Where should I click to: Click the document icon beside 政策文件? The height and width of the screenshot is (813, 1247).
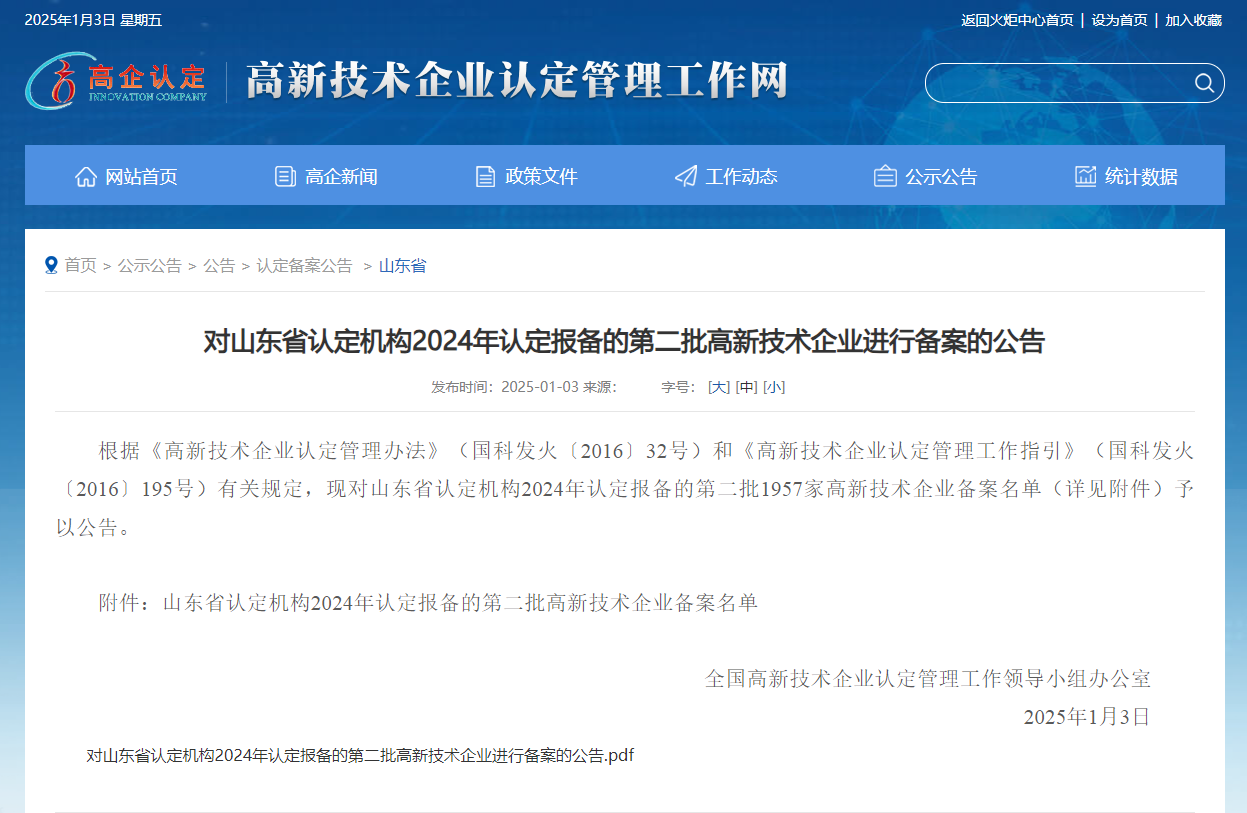[x=485, y=177]
